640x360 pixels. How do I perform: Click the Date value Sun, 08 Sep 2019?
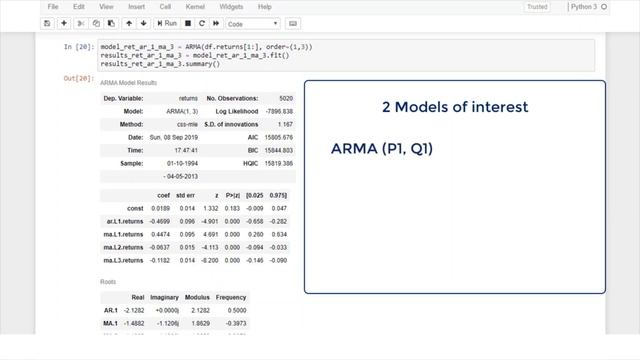pos(174,138)
